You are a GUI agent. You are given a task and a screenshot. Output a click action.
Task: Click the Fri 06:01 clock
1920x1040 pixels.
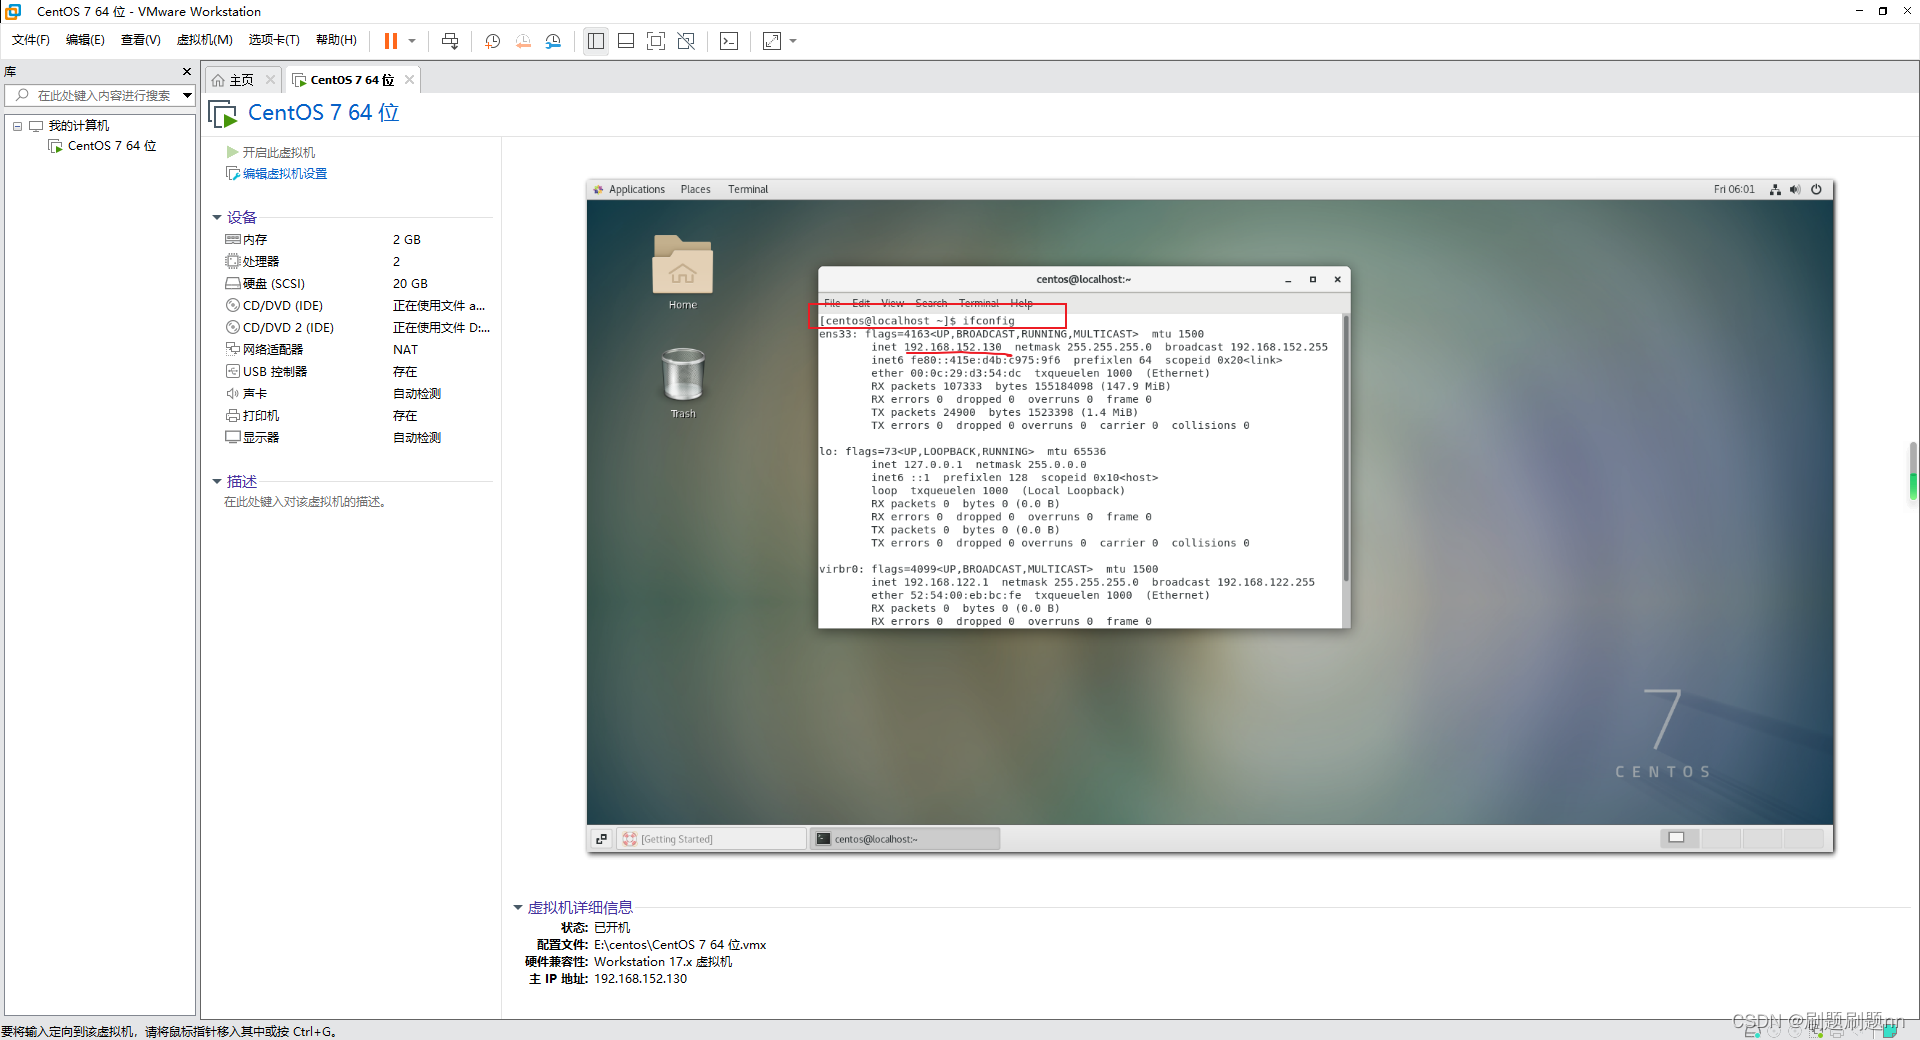(x=1734, y=189)
